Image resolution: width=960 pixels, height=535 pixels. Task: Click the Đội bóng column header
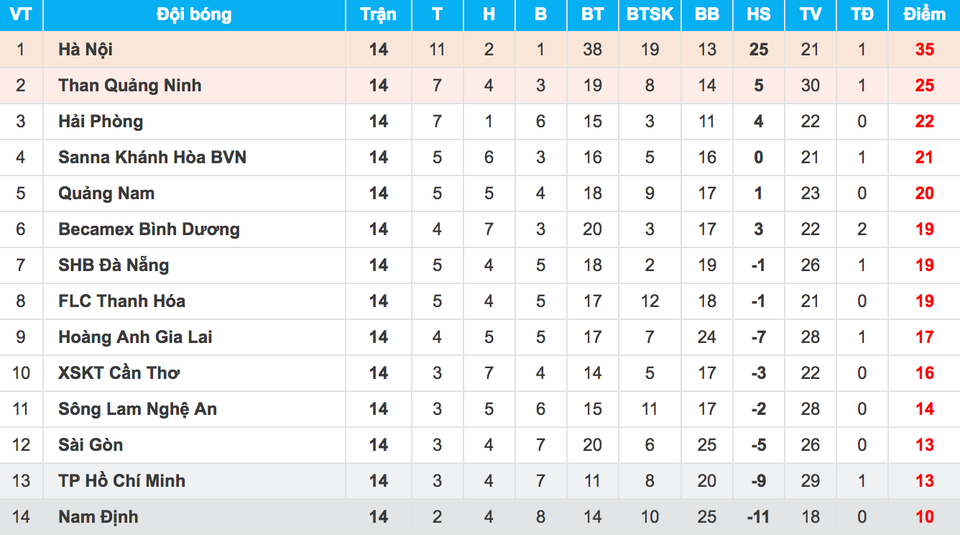point(194,14)
